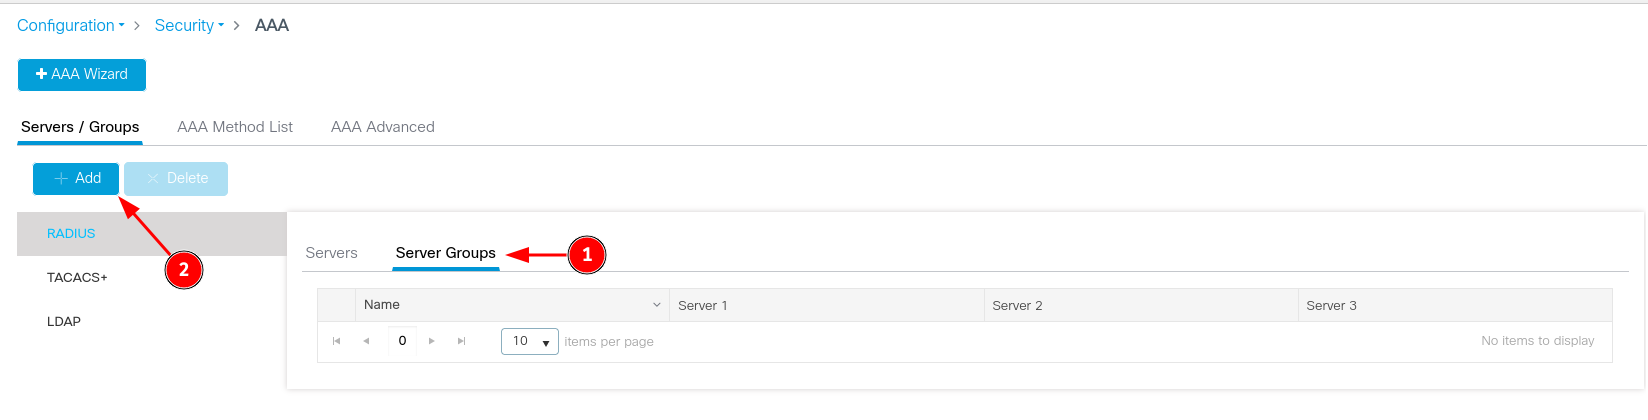1648x420 pixels.
Task: Open the AAA Advanced tab
Action: tap(383, 127)
